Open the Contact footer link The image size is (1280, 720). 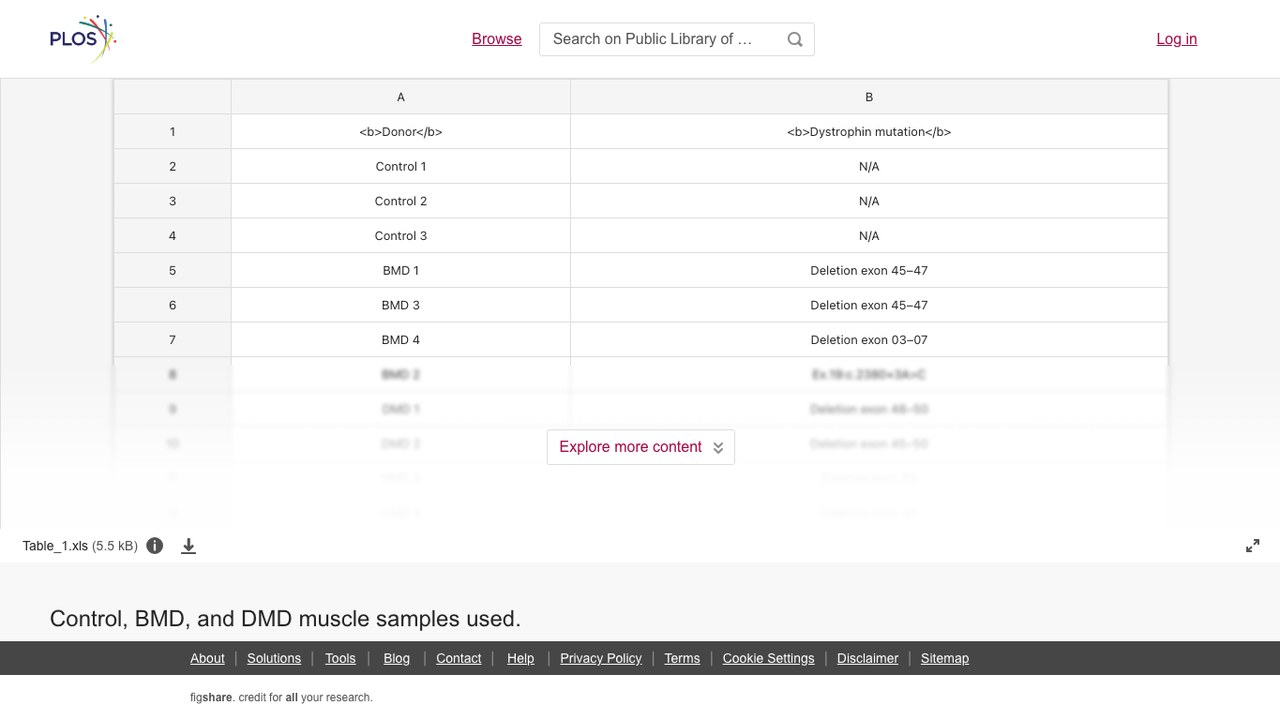[x=459, y=658]
